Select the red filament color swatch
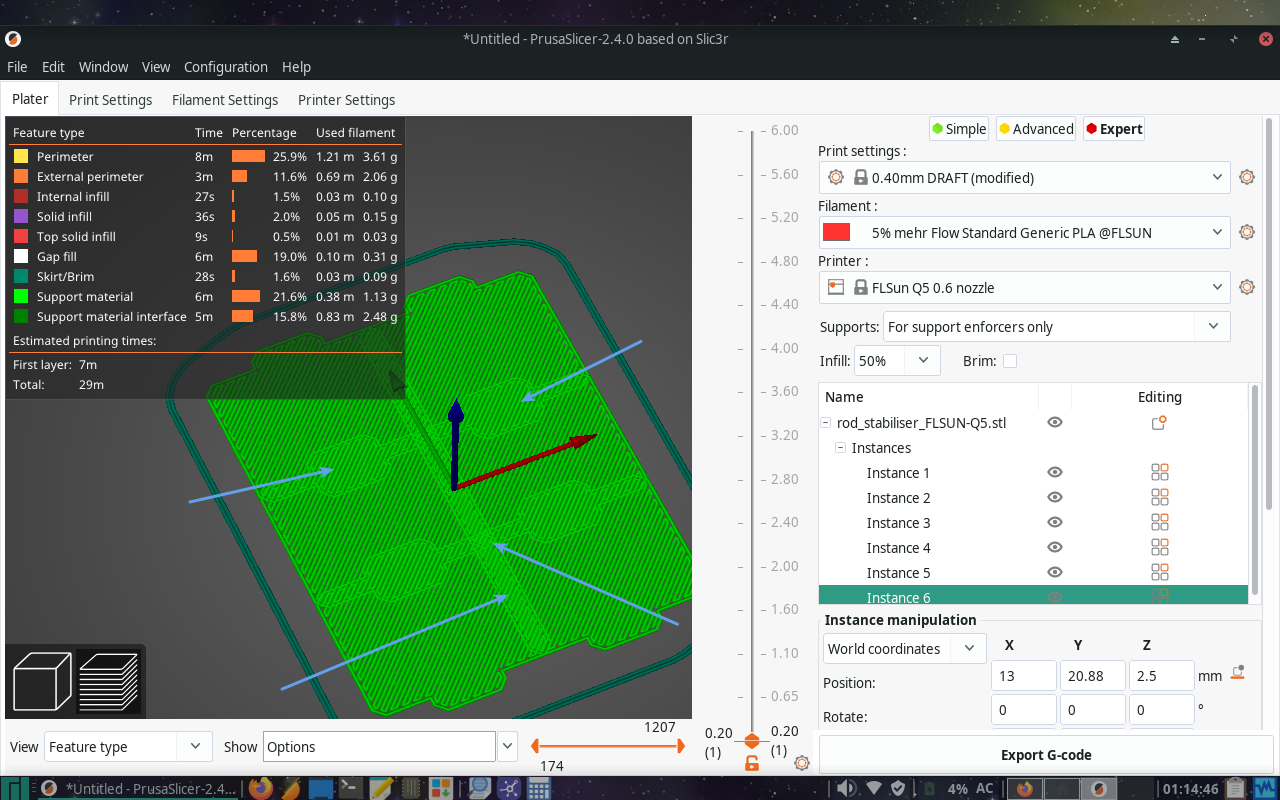Viewport: 1280px width, 800px height. 836,232
